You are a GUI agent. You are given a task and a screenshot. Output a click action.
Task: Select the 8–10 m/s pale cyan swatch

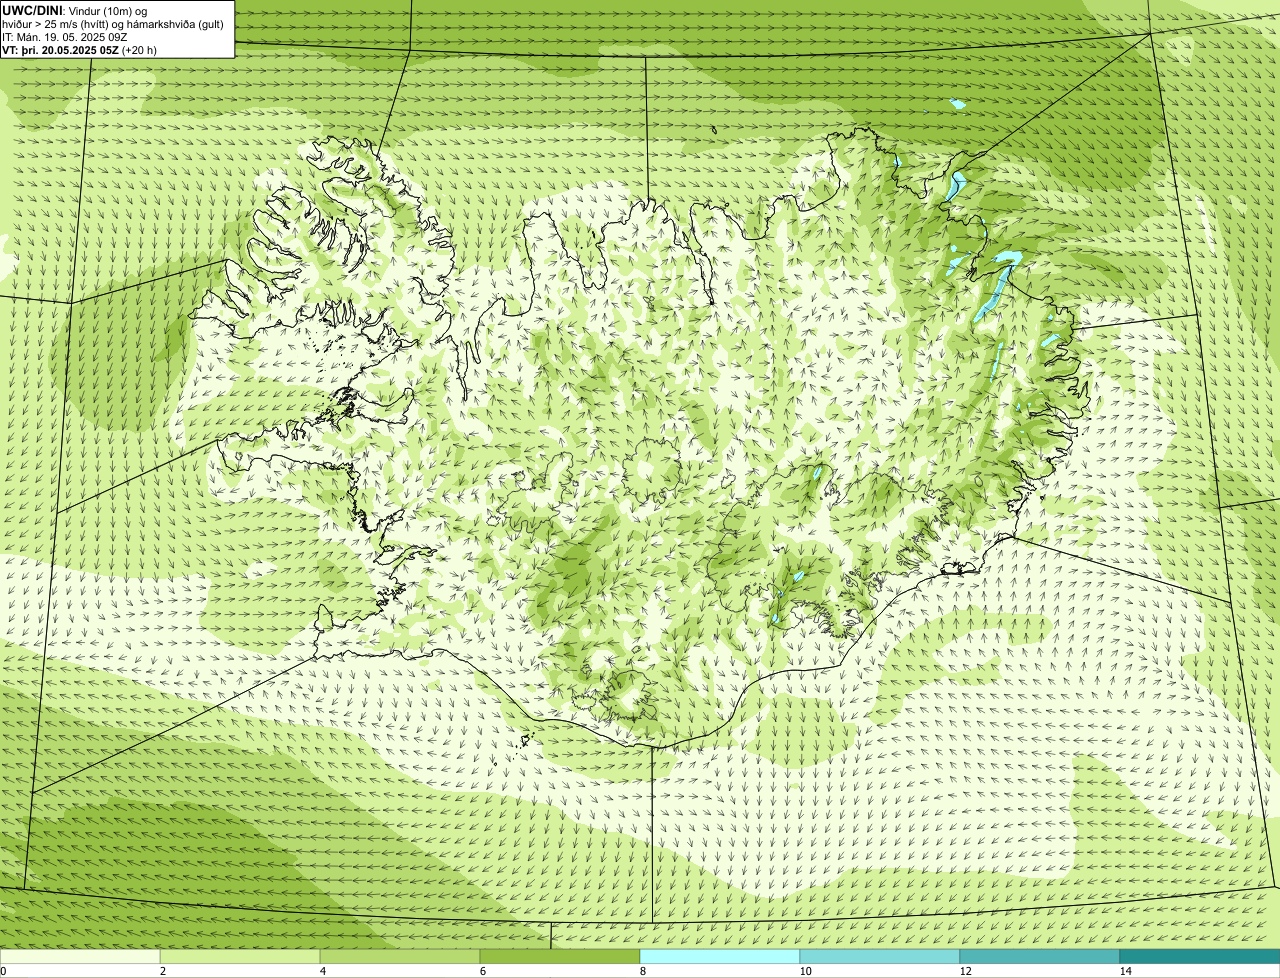[x=720, y=957]
